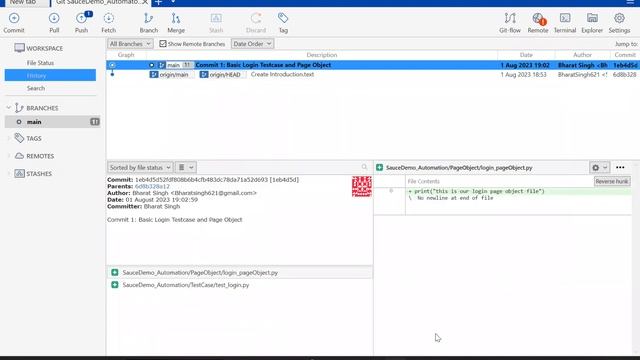Click the Push toolbar icon
The image size is (640, 360).
coord(82,23)
